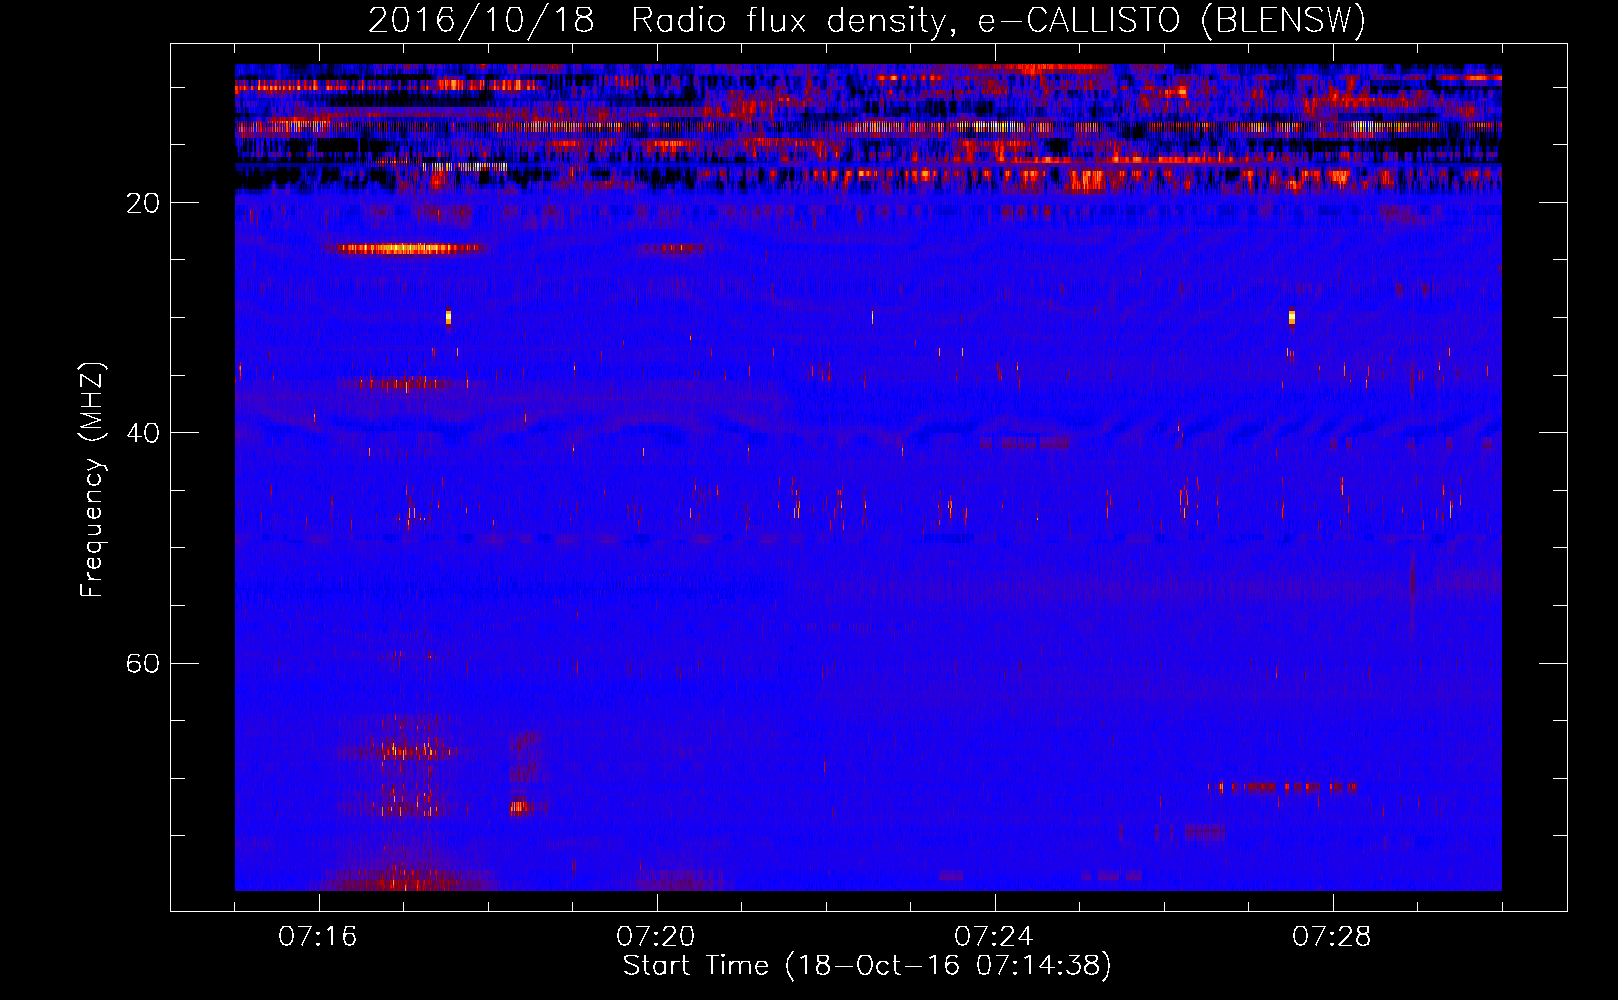
Task: Click the '07:20' time axis label
Action: (x=656, y=937)
